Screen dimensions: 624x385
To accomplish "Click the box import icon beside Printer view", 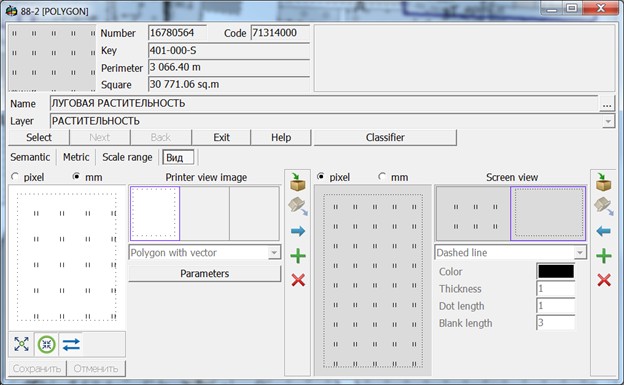I will click(x=298, y=182).
